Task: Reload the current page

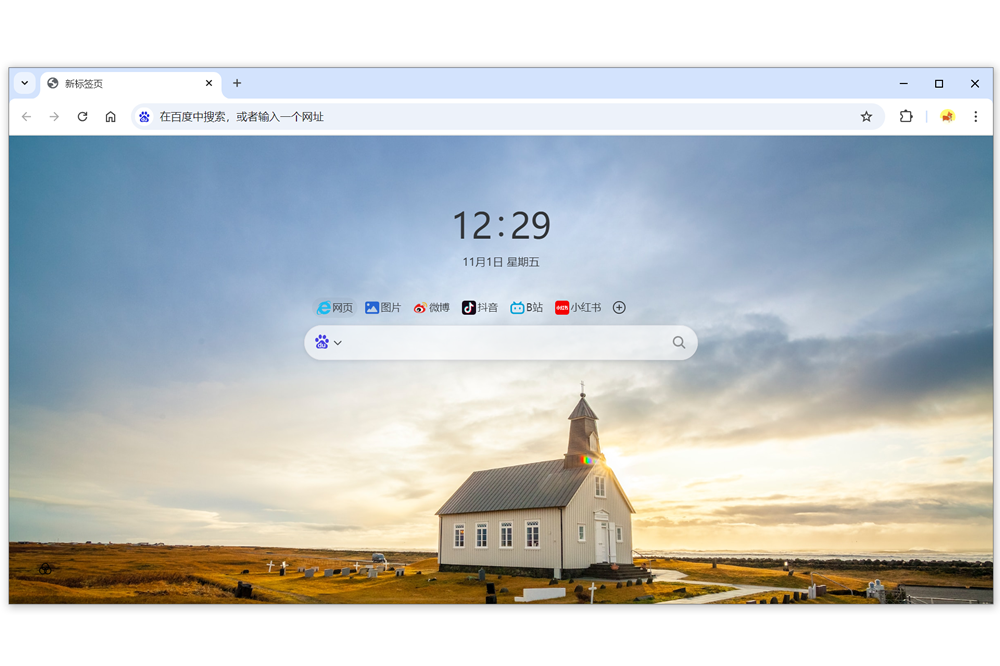Action: coord(82,117)
